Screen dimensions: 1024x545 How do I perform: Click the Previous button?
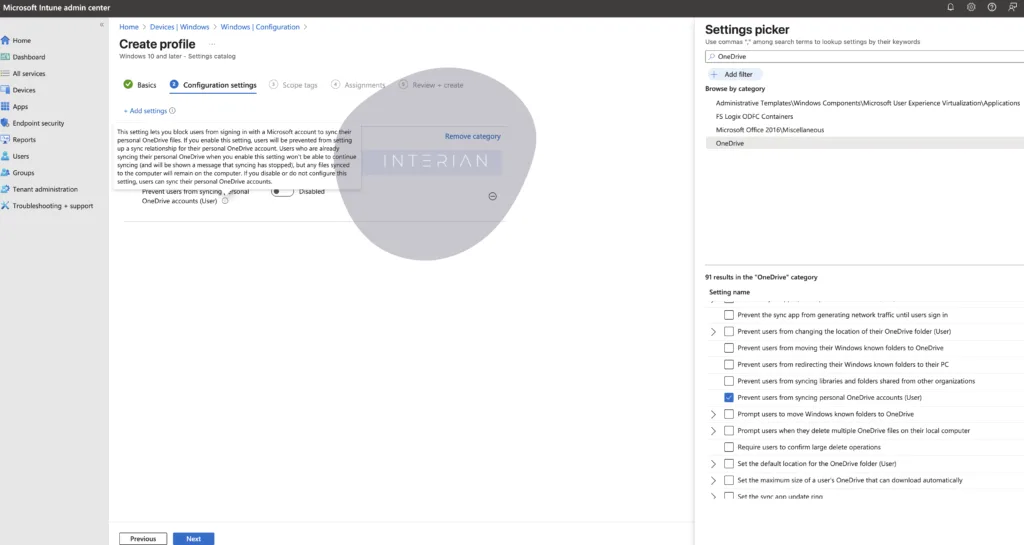pyautogui.click(x=143, y=538)
